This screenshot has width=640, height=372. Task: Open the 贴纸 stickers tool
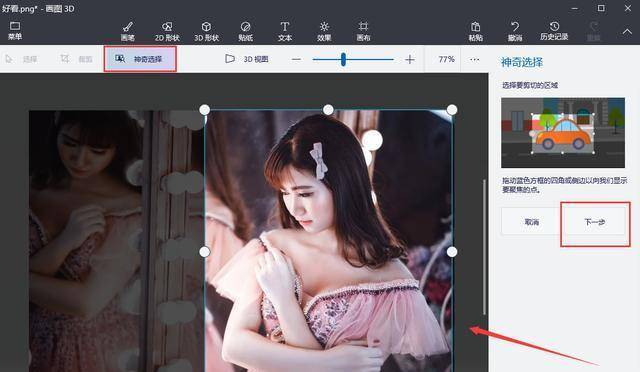[245, 31]
